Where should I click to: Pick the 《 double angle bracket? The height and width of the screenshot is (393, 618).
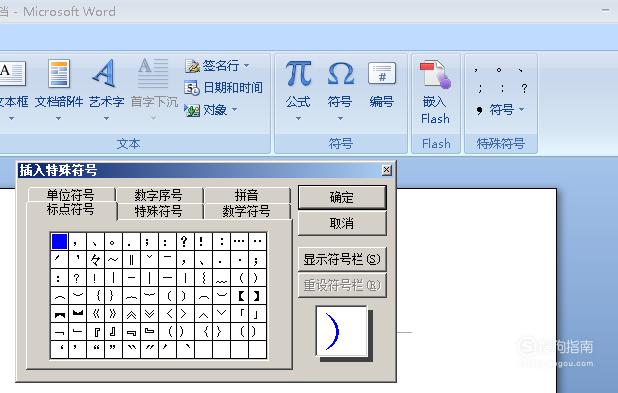click(x=95, y=313)
